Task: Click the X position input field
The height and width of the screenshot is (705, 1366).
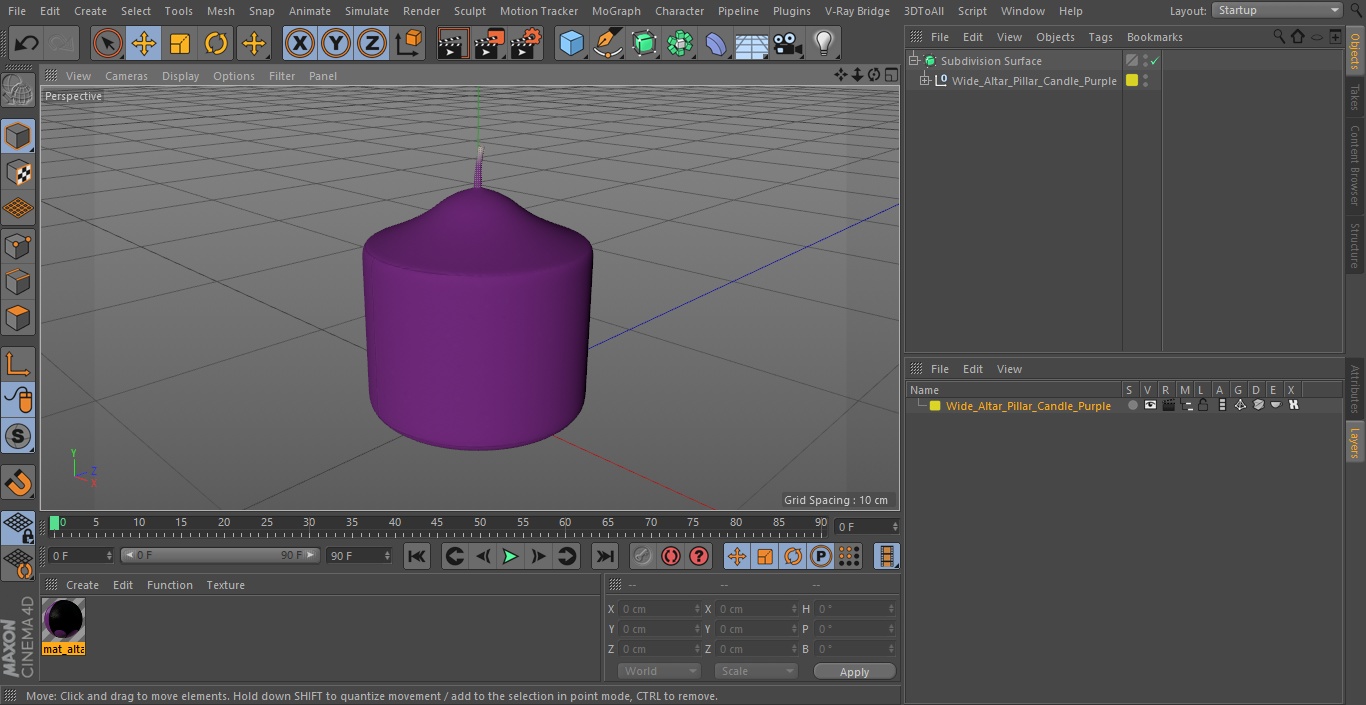Action: pyautogui.click(x=660, y=609)
